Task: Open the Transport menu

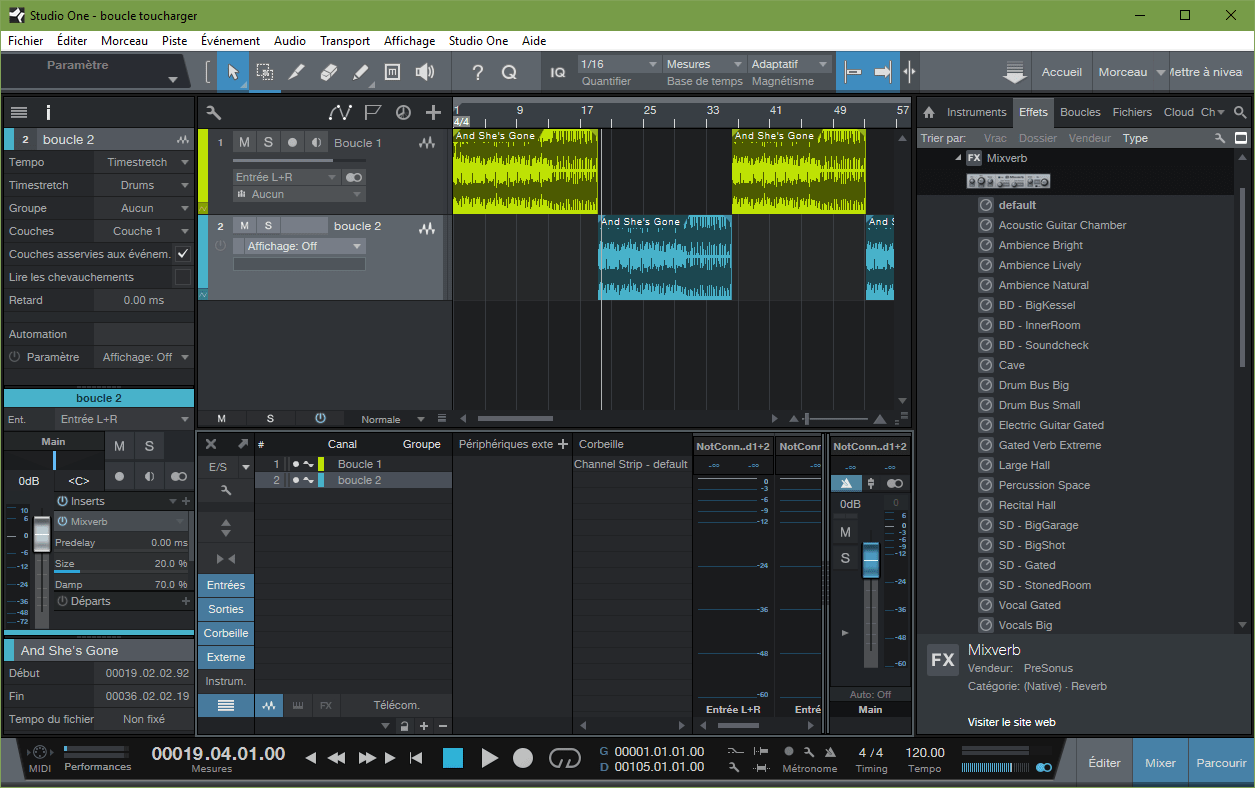Action: pyautogui.click(x=345, y=41)
